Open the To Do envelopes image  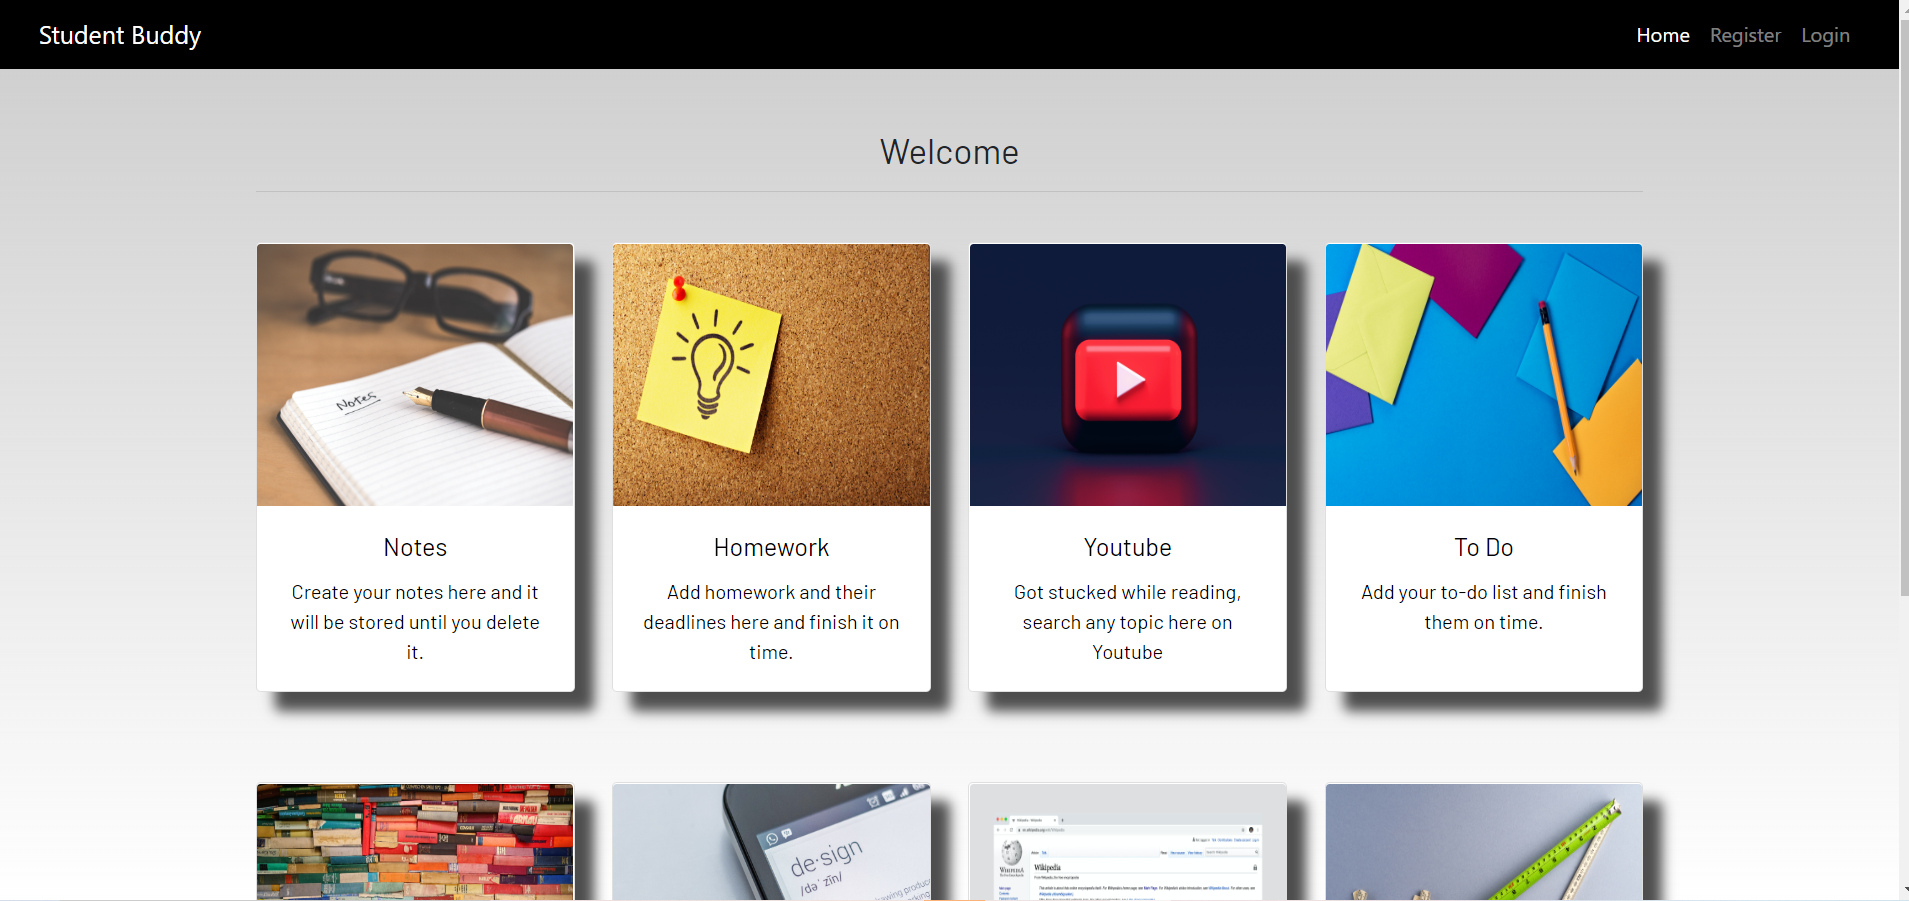[x=1484, y=375]
